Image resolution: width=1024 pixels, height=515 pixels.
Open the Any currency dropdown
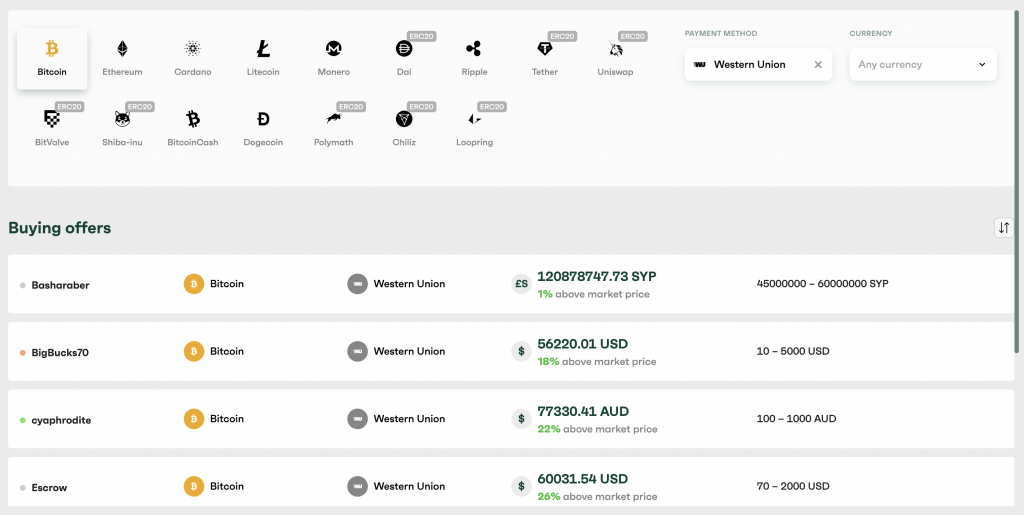point(922,65)
